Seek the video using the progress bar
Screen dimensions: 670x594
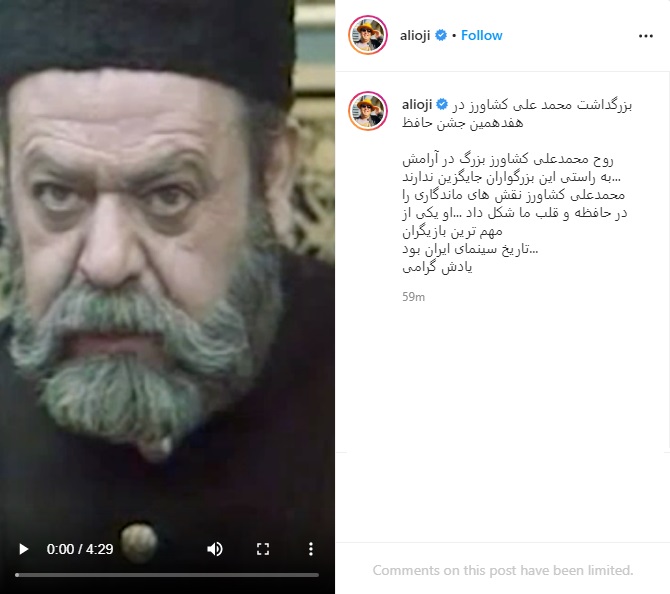pyautogui.click(x=167, y=575)
